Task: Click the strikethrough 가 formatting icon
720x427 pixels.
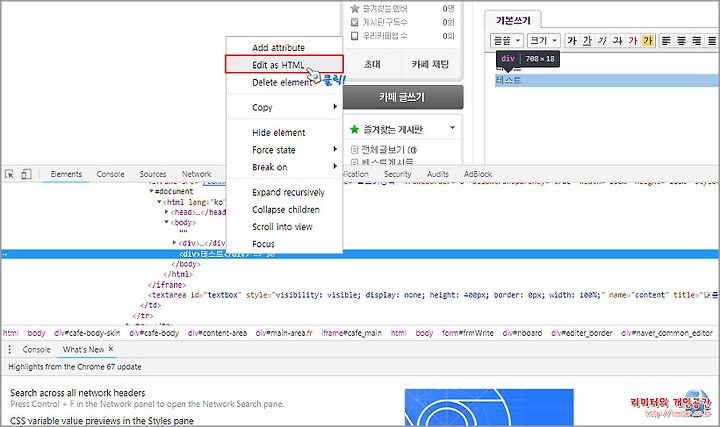Action: point(617,40)
